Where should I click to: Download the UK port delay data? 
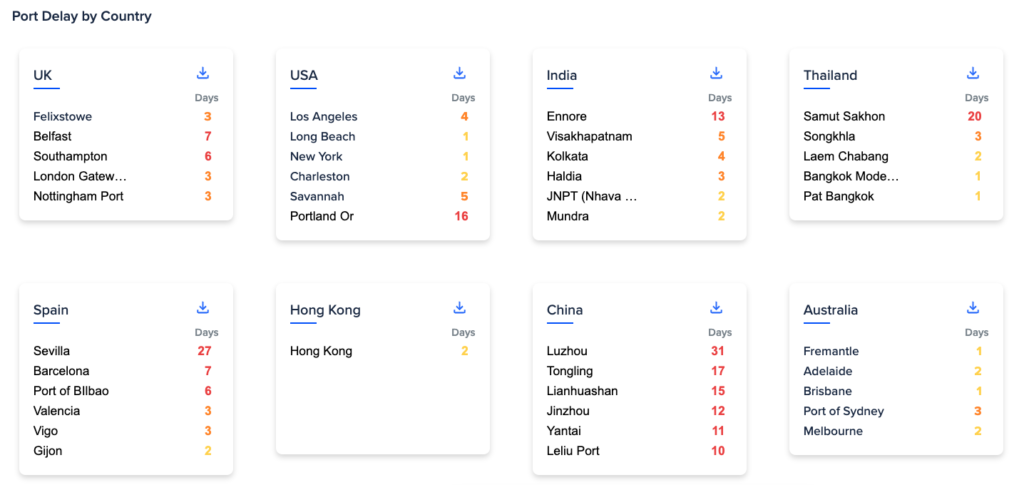(203, 74)
